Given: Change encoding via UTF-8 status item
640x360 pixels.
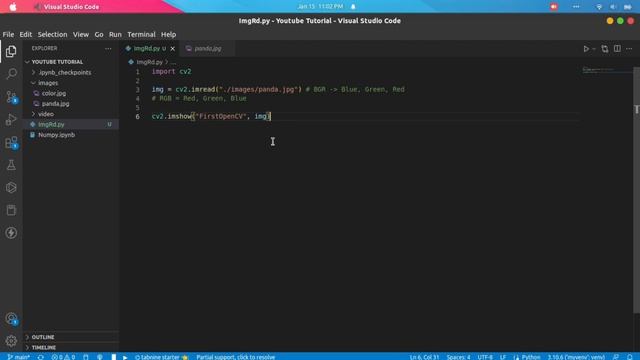Looking at the screenshot, I should (485, 357).
